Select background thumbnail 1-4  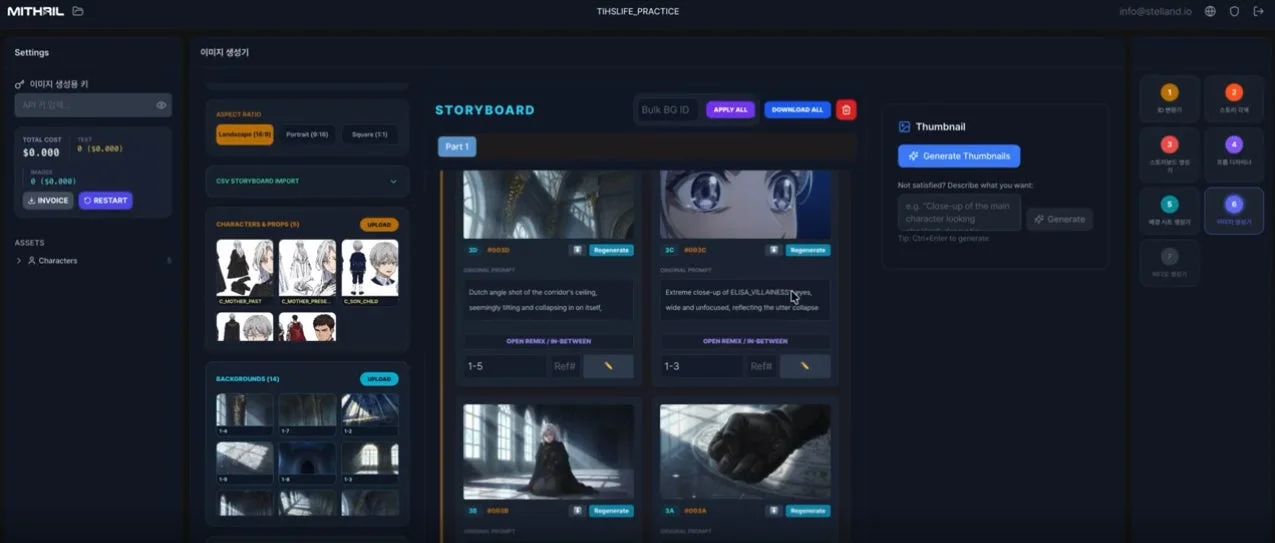tap(244, 414)
